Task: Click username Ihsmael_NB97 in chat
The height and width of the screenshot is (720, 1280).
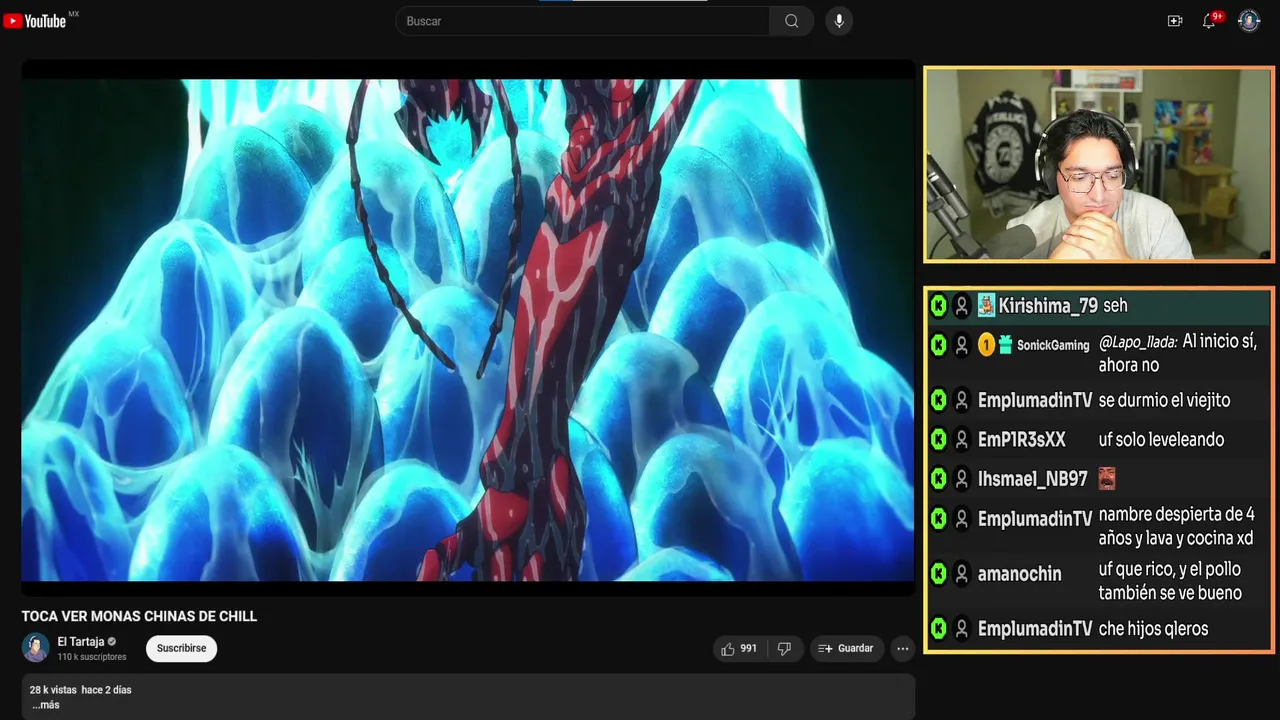Action: (1033, 479)
